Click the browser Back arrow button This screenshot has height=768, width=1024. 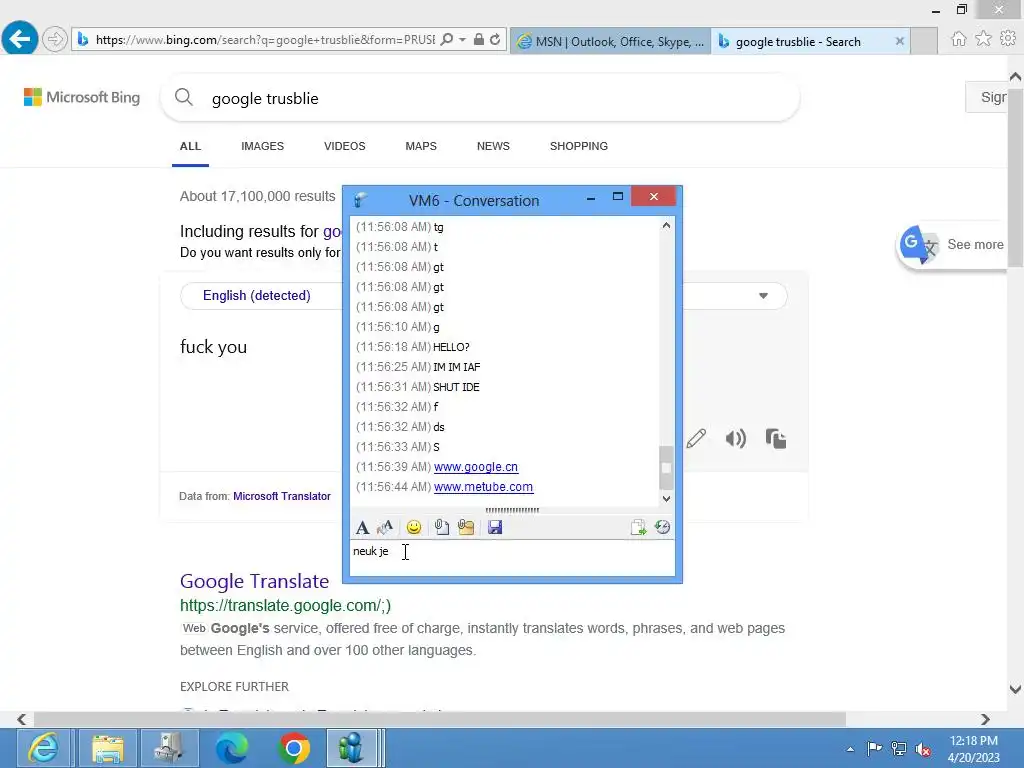click(x=20, y=39)
